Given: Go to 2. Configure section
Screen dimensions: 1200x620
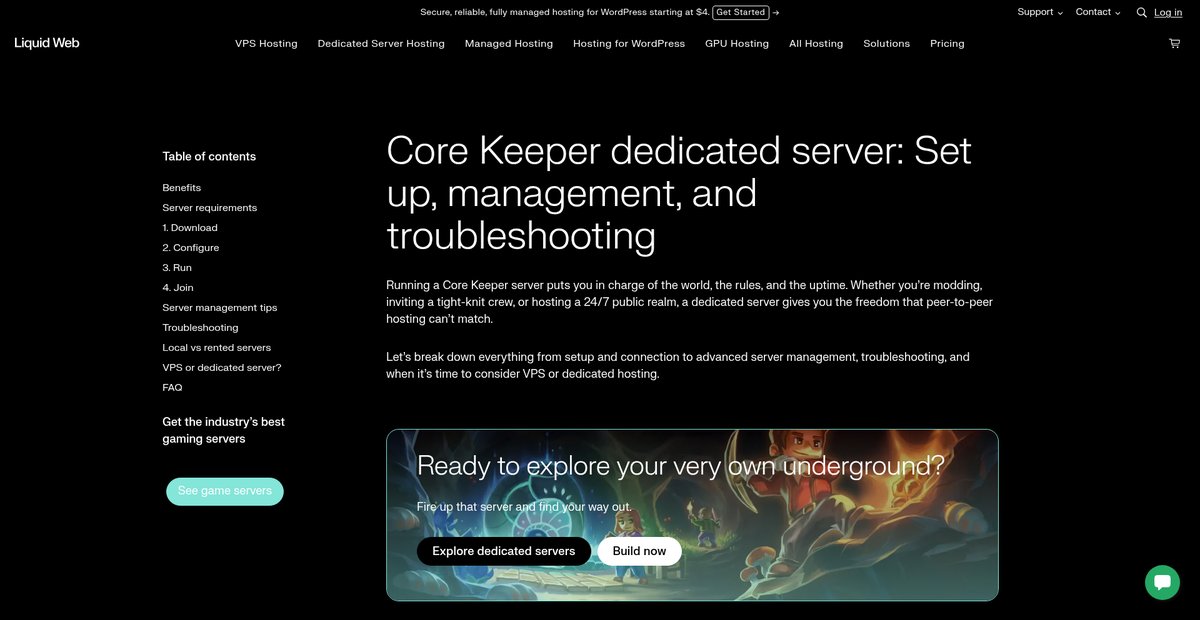Looking at the screenshot, I should (191, 248).
